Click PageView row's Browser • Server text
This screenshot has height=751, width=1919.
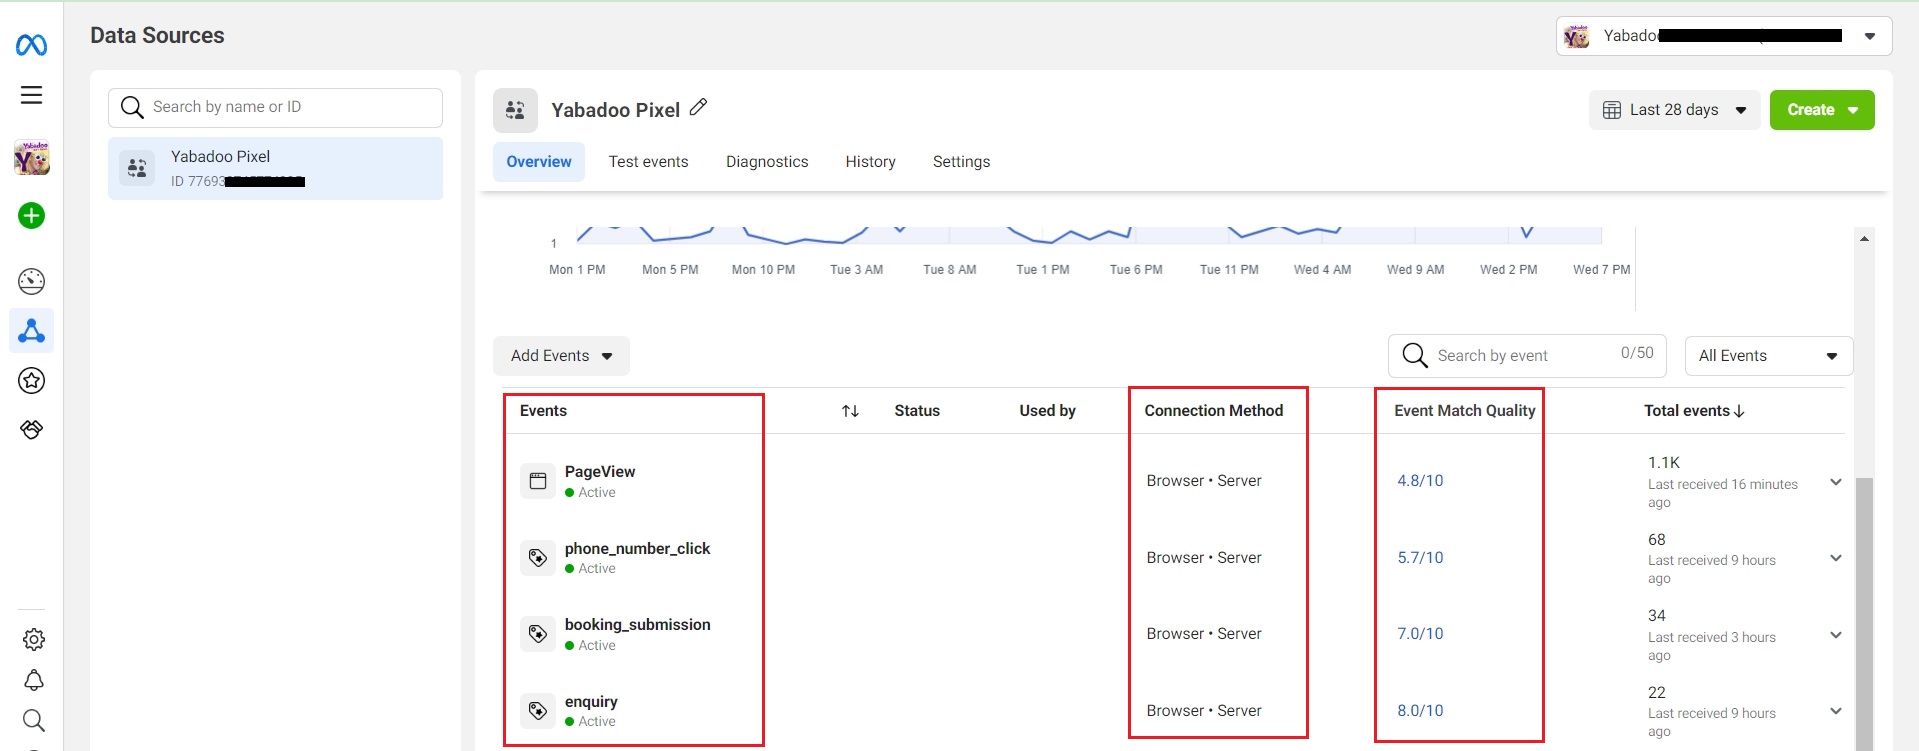click(x=1204, y=481)
